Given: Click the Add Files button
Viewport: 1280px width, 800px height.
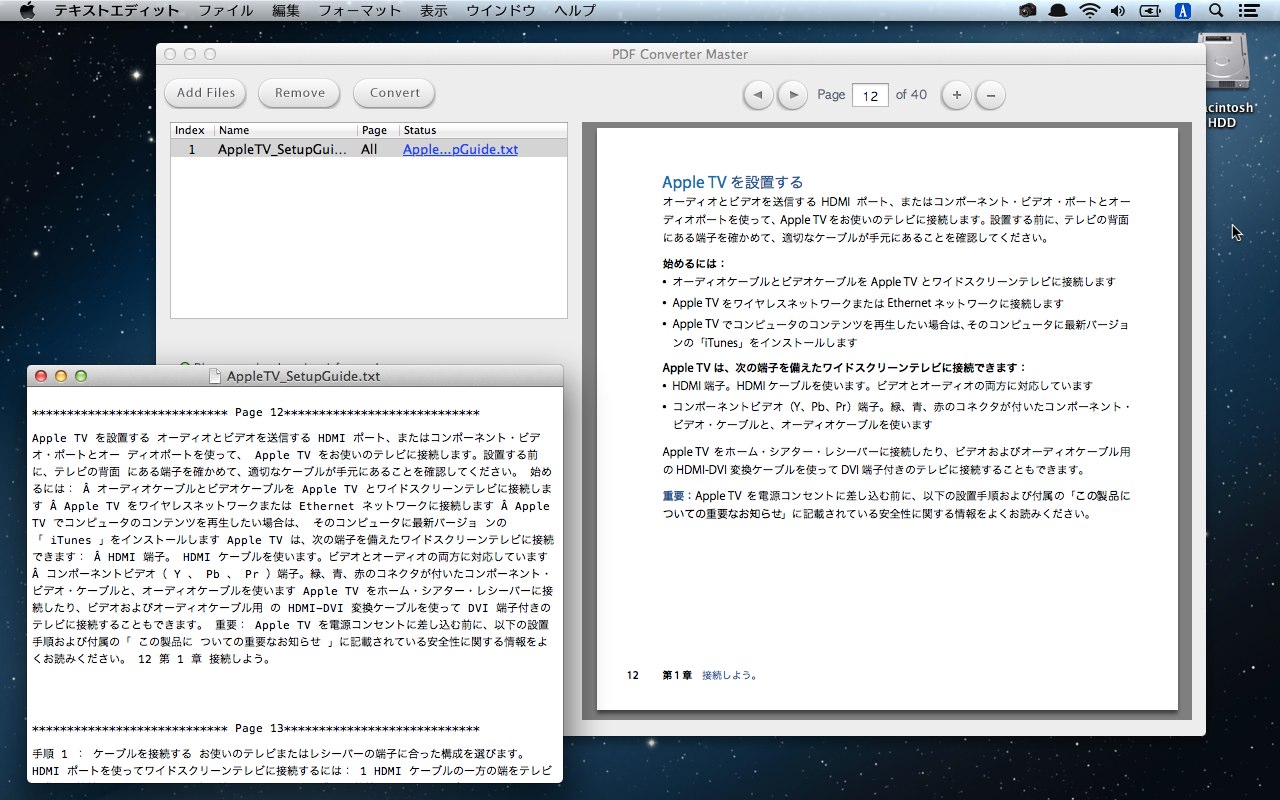Looking at the screenshot, I should point(206,93).
